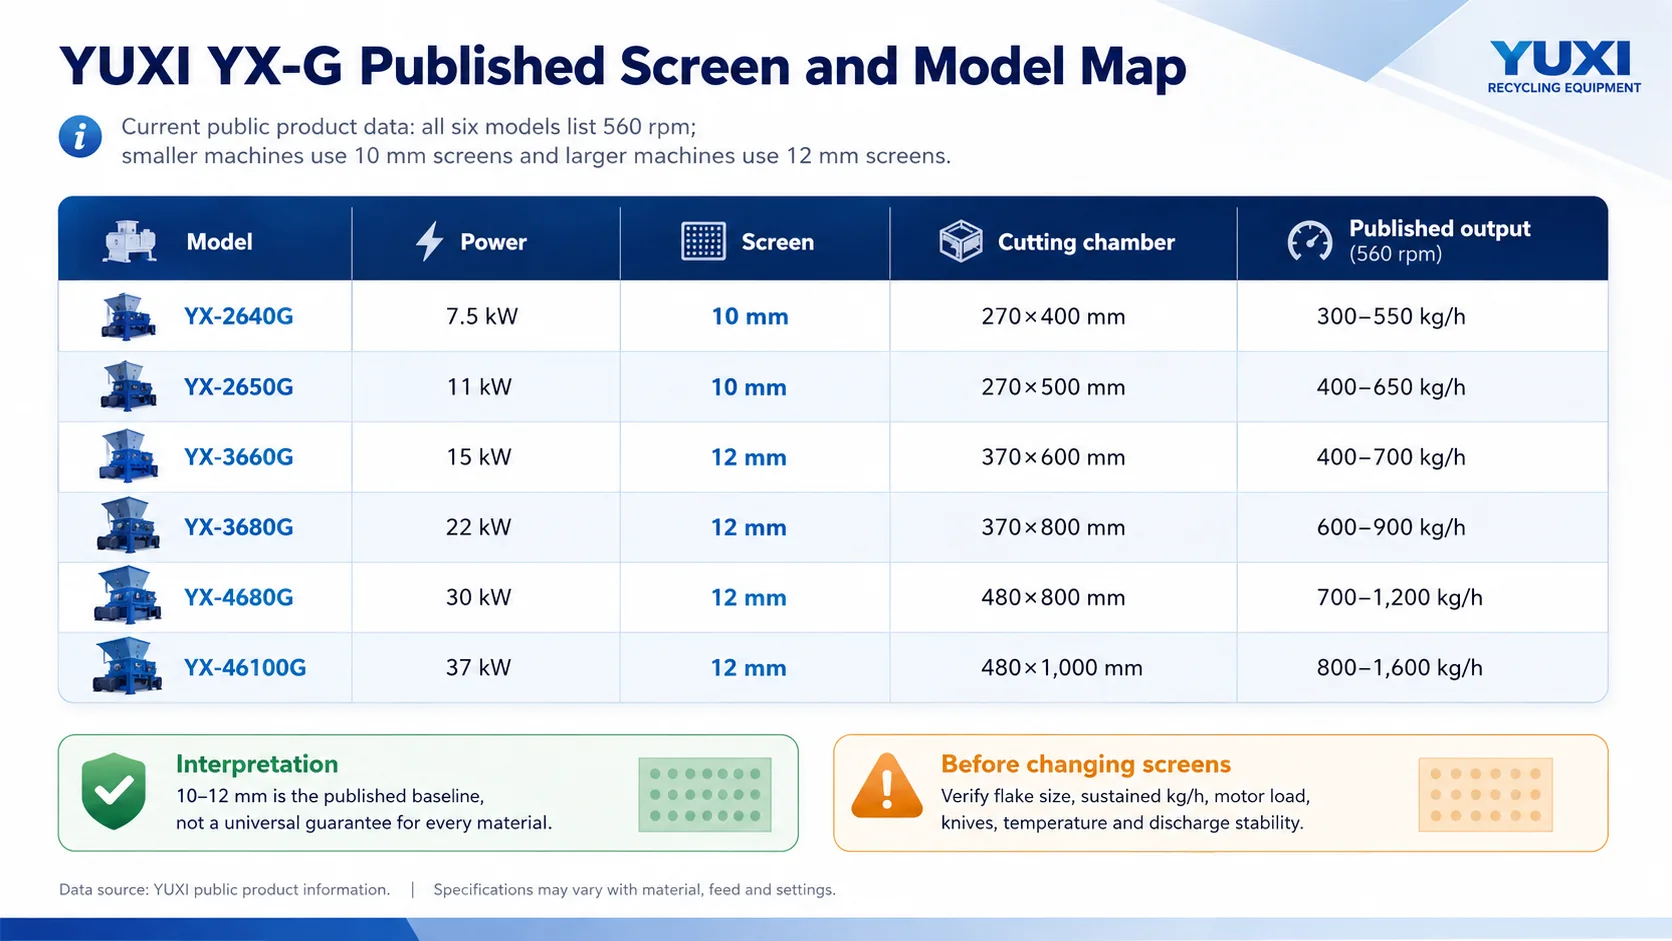The height and width of the screenshot is (941, 1672).
Task: Select the 15 kW power value
Action: 479,457
